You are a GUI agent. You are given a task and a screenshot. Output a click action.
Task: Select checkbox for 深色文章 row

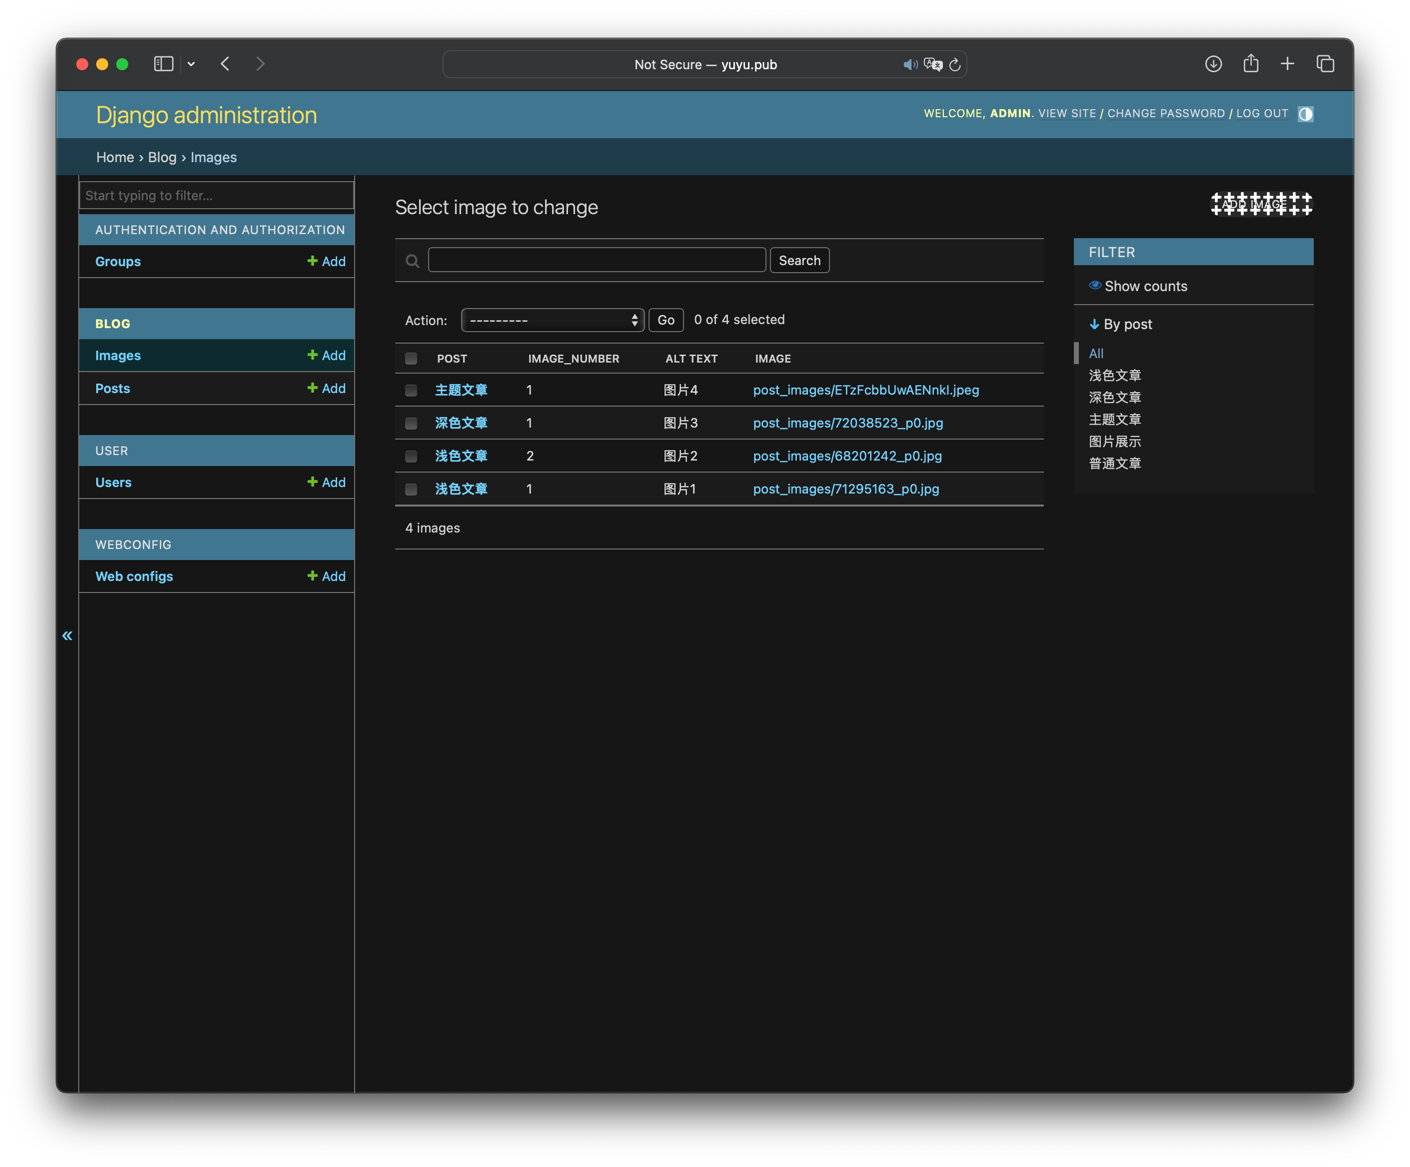pyautogui.click(x=411, y=423)
